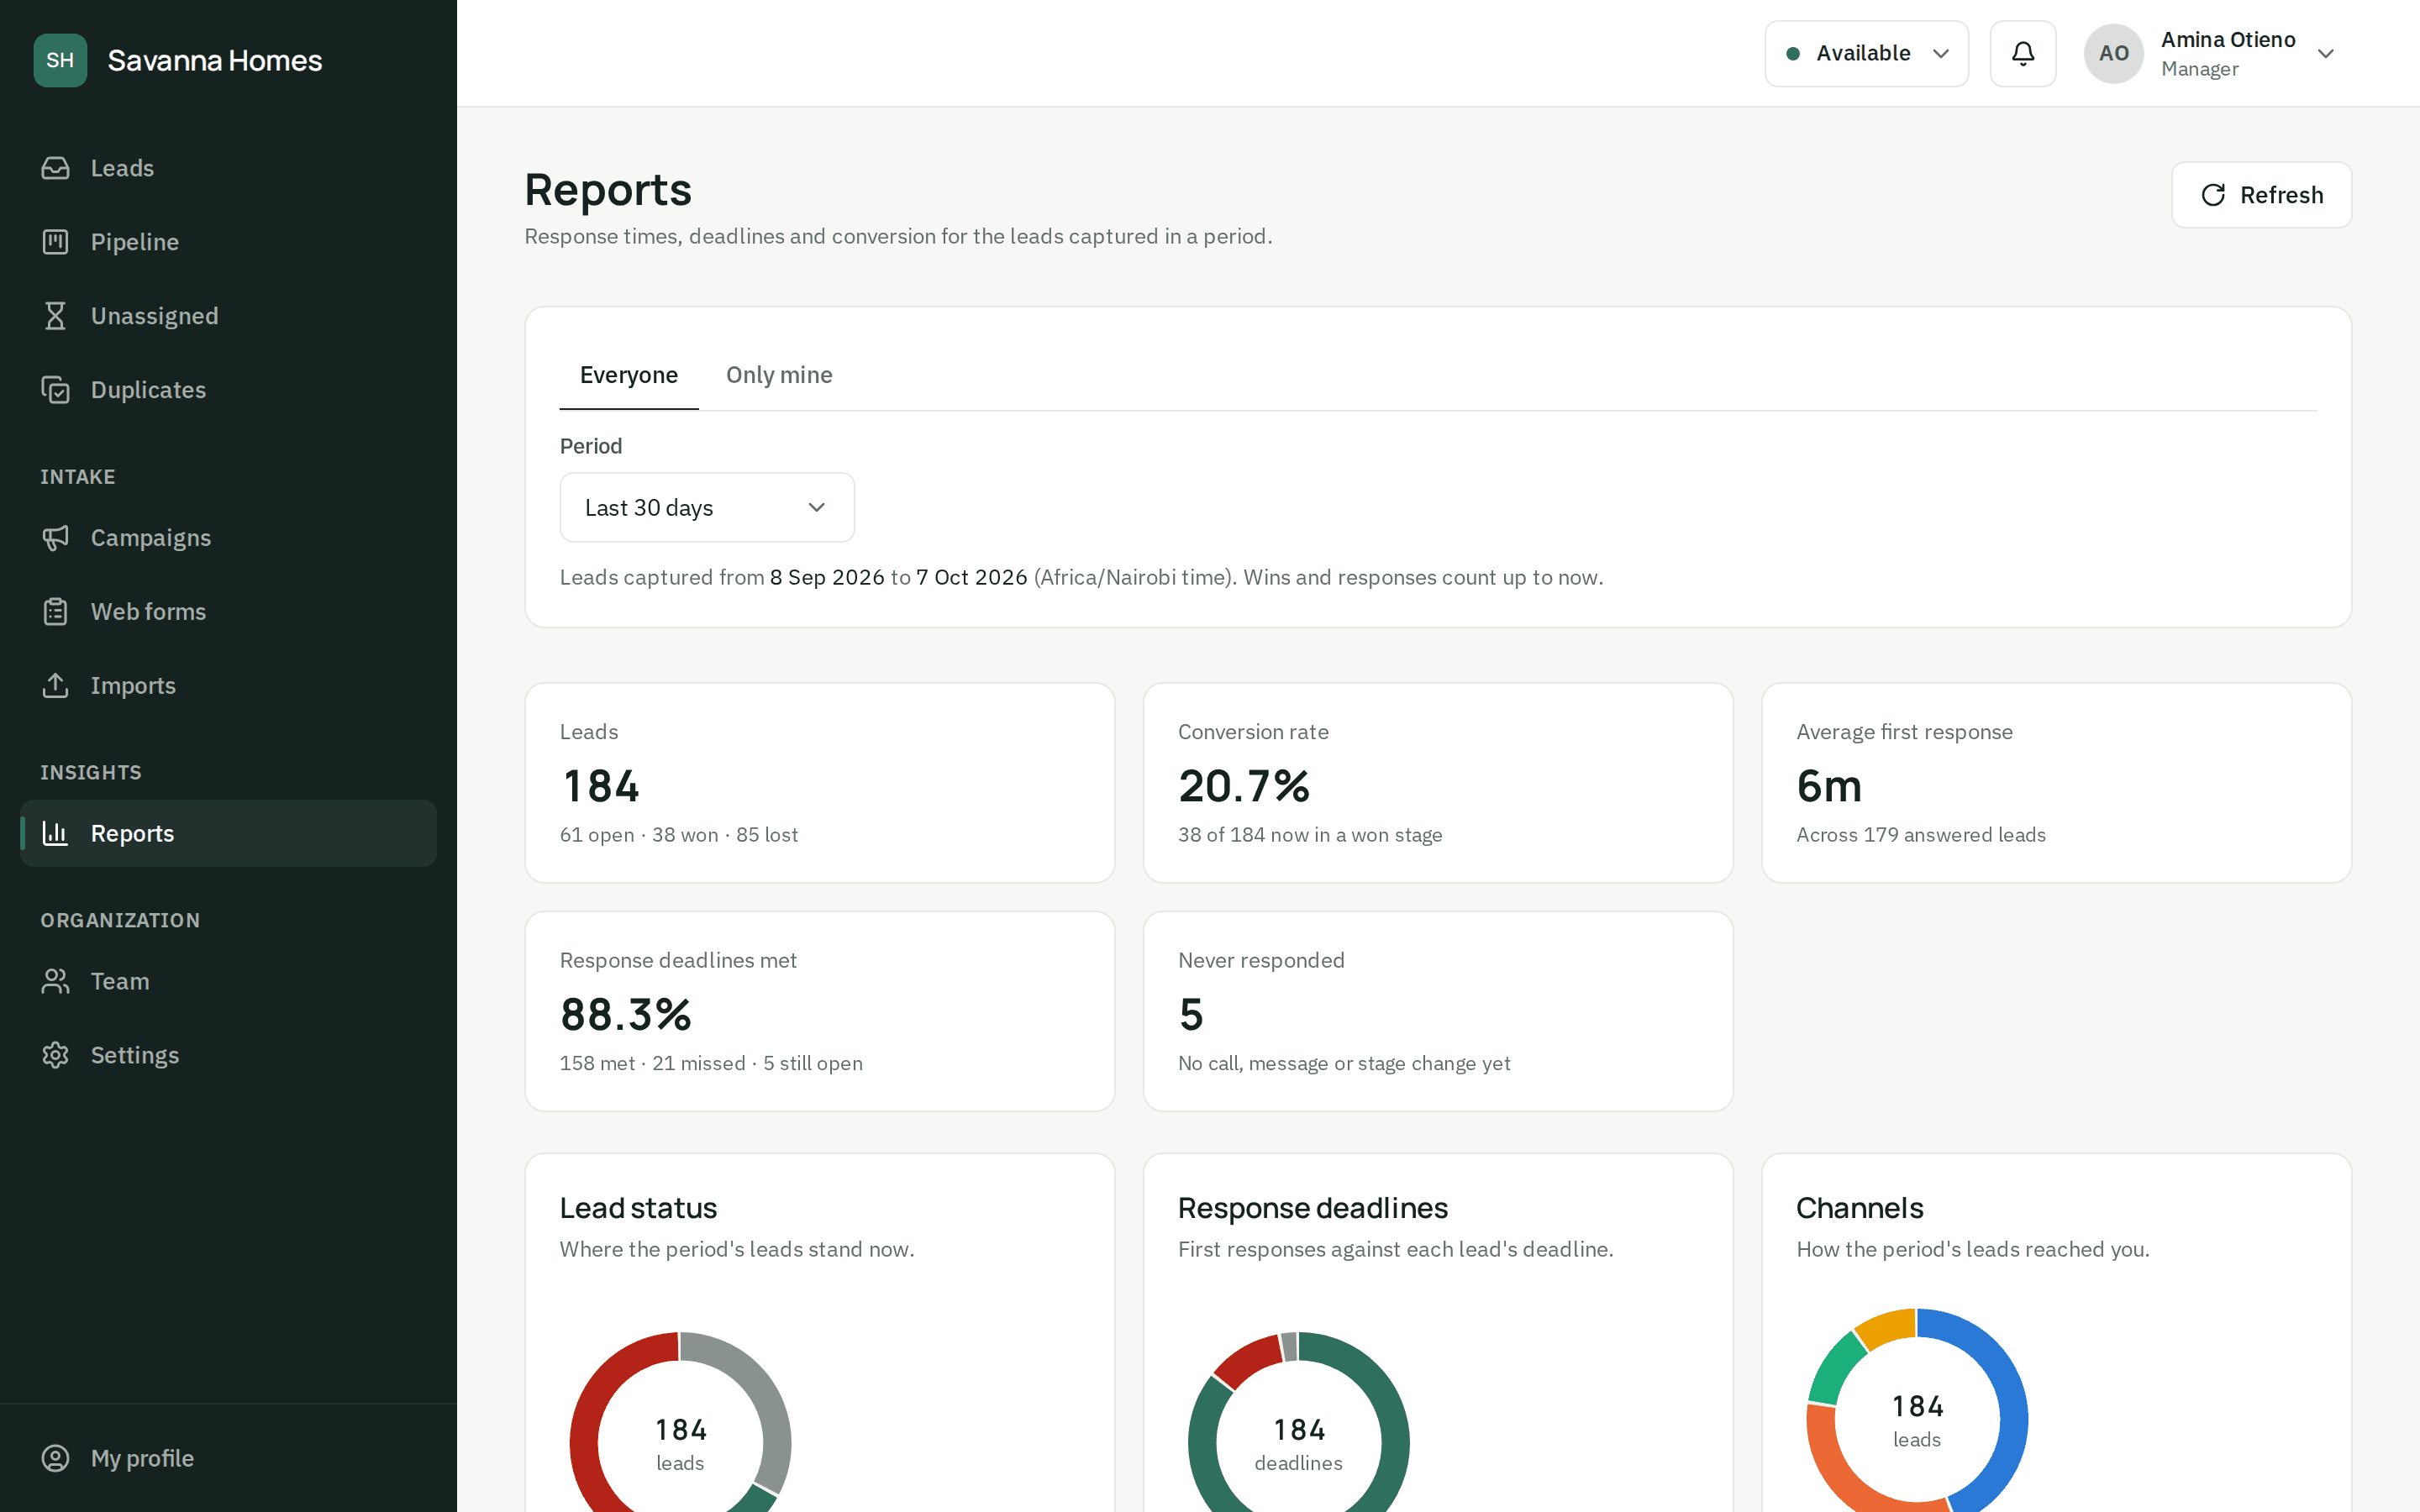Click the Average first response 6m value
Screen dimensions: 2420x1512
point(1829,786)
